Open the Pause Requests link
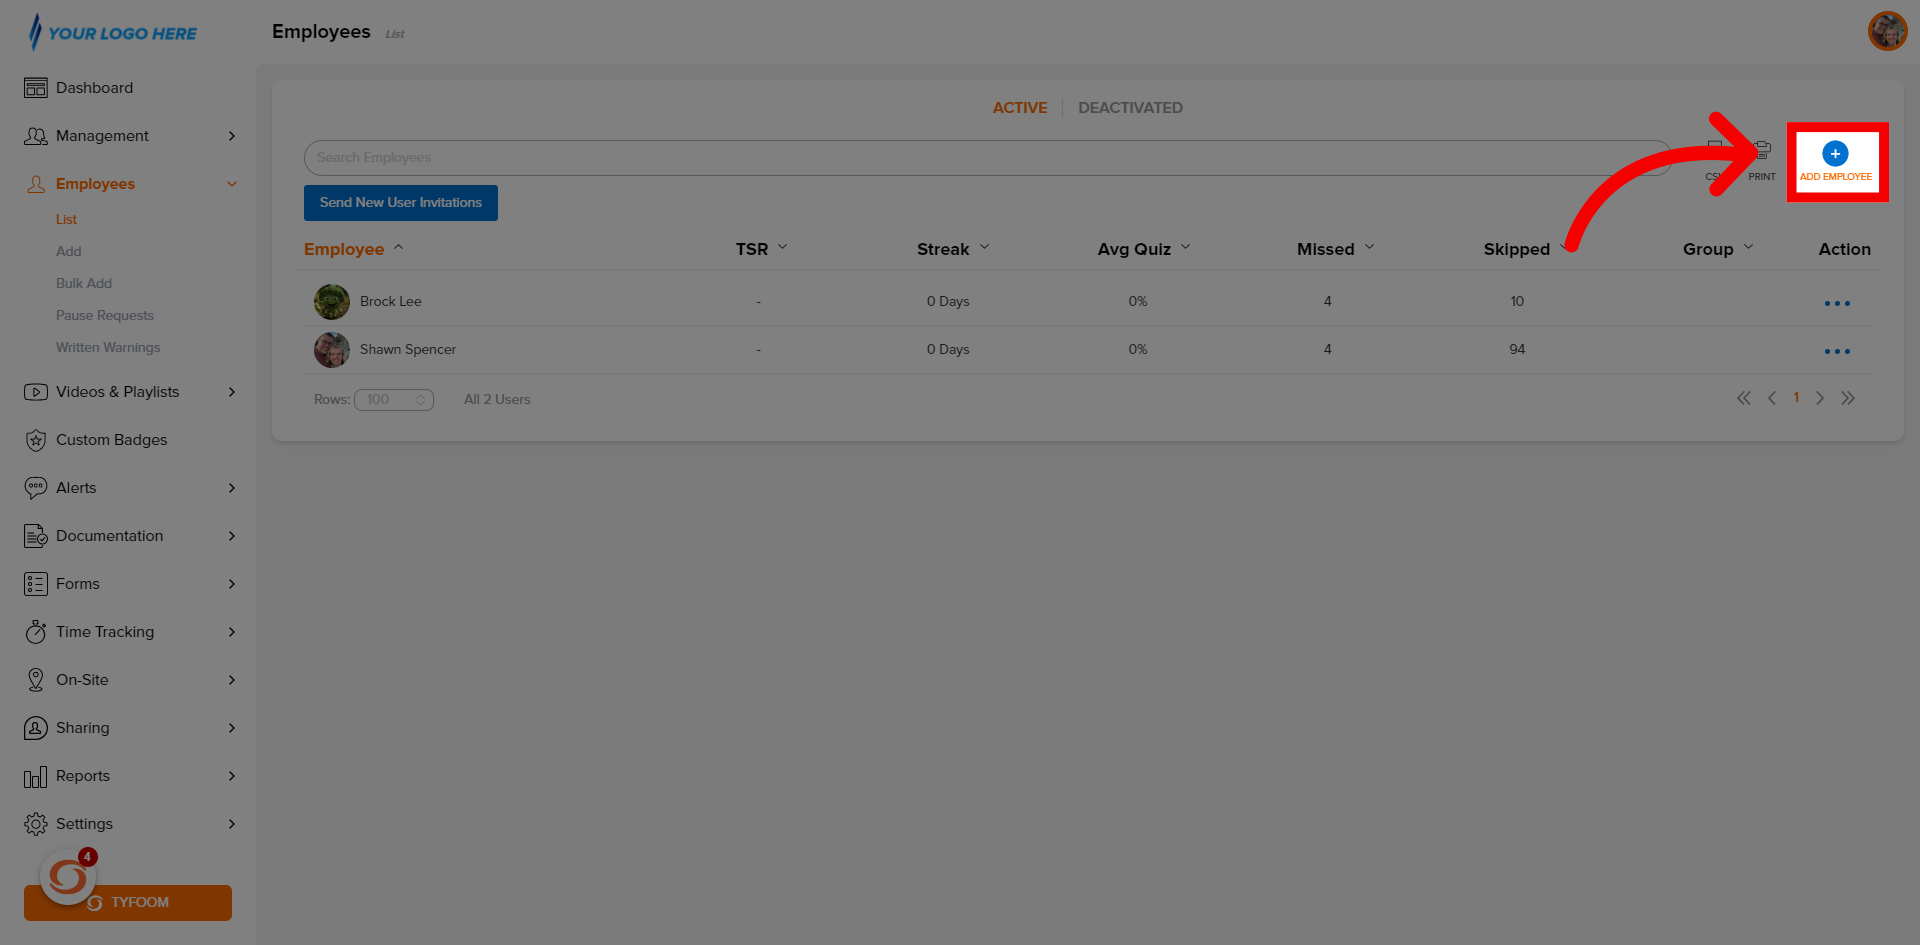Viewport: 1920px width, 945px height. [x=105, y=315]
